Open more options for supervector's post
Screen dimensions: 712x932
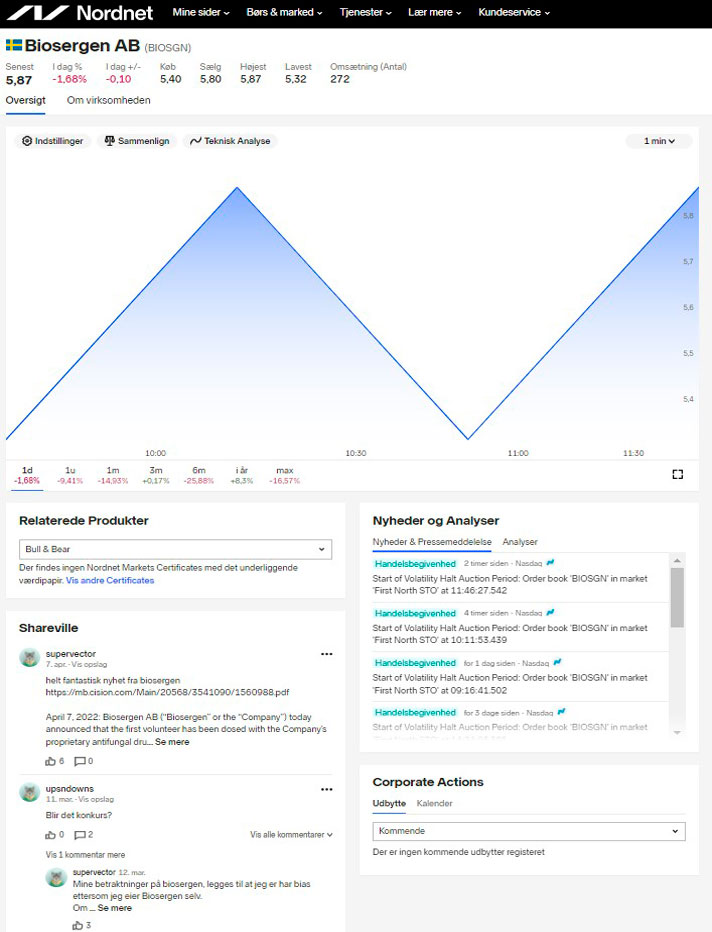(327, 654)
